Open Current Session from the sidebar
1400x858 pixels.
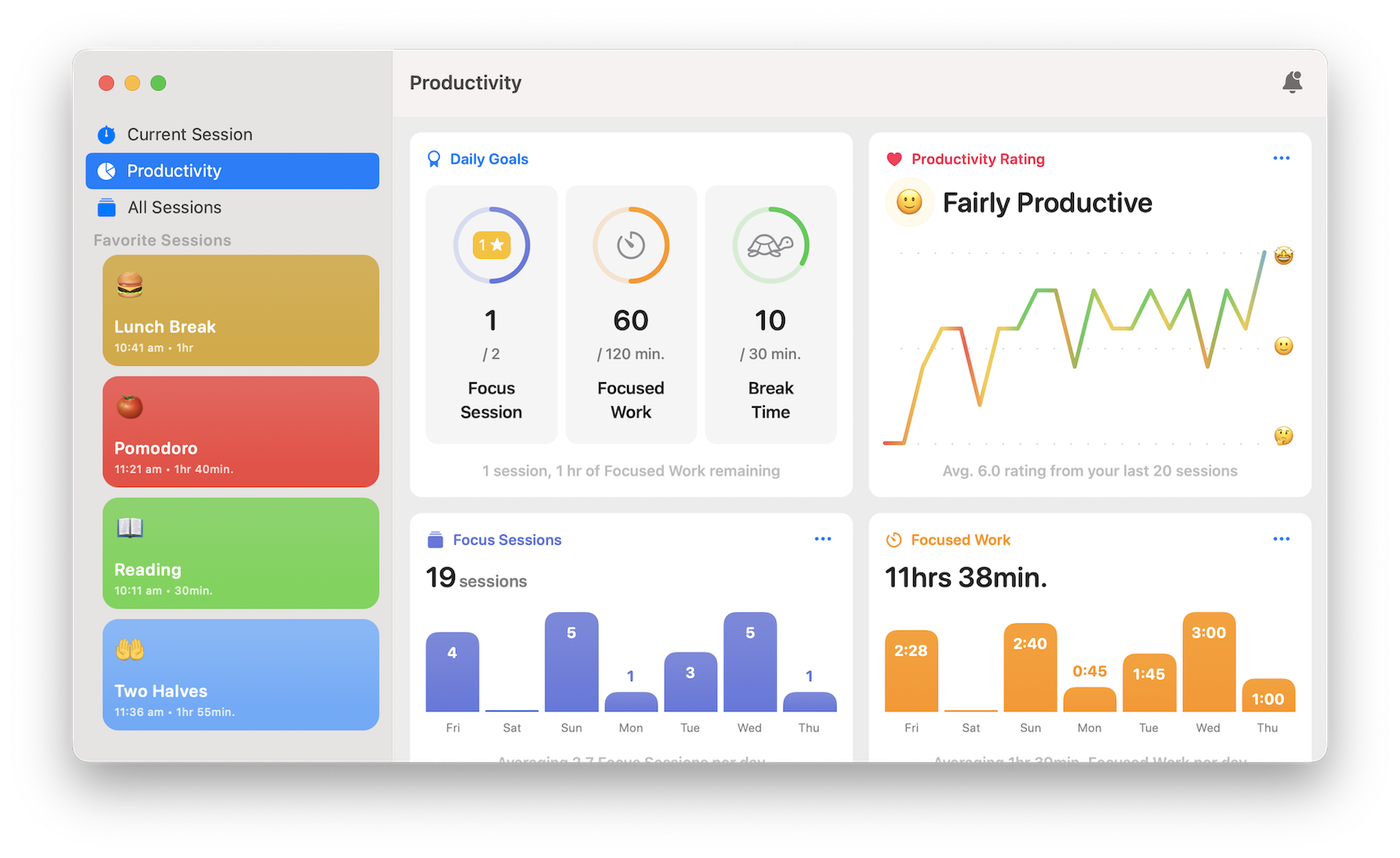click(x=189, y=134)
